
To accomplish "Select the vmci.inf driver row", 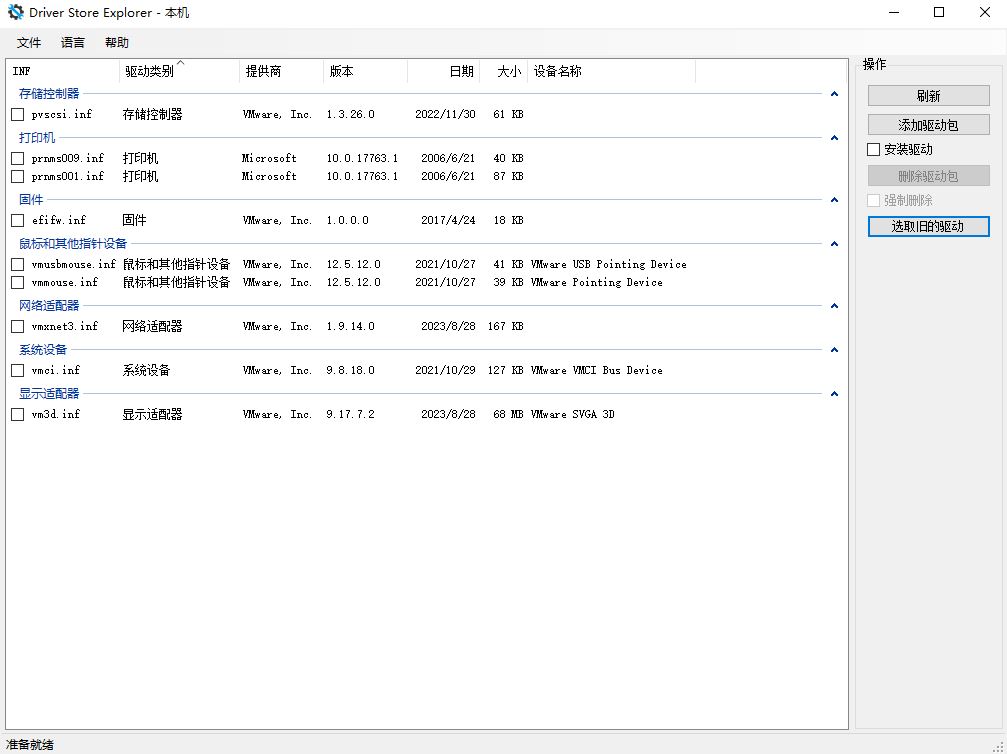I will pyautogui.click(x=56, y=371).
